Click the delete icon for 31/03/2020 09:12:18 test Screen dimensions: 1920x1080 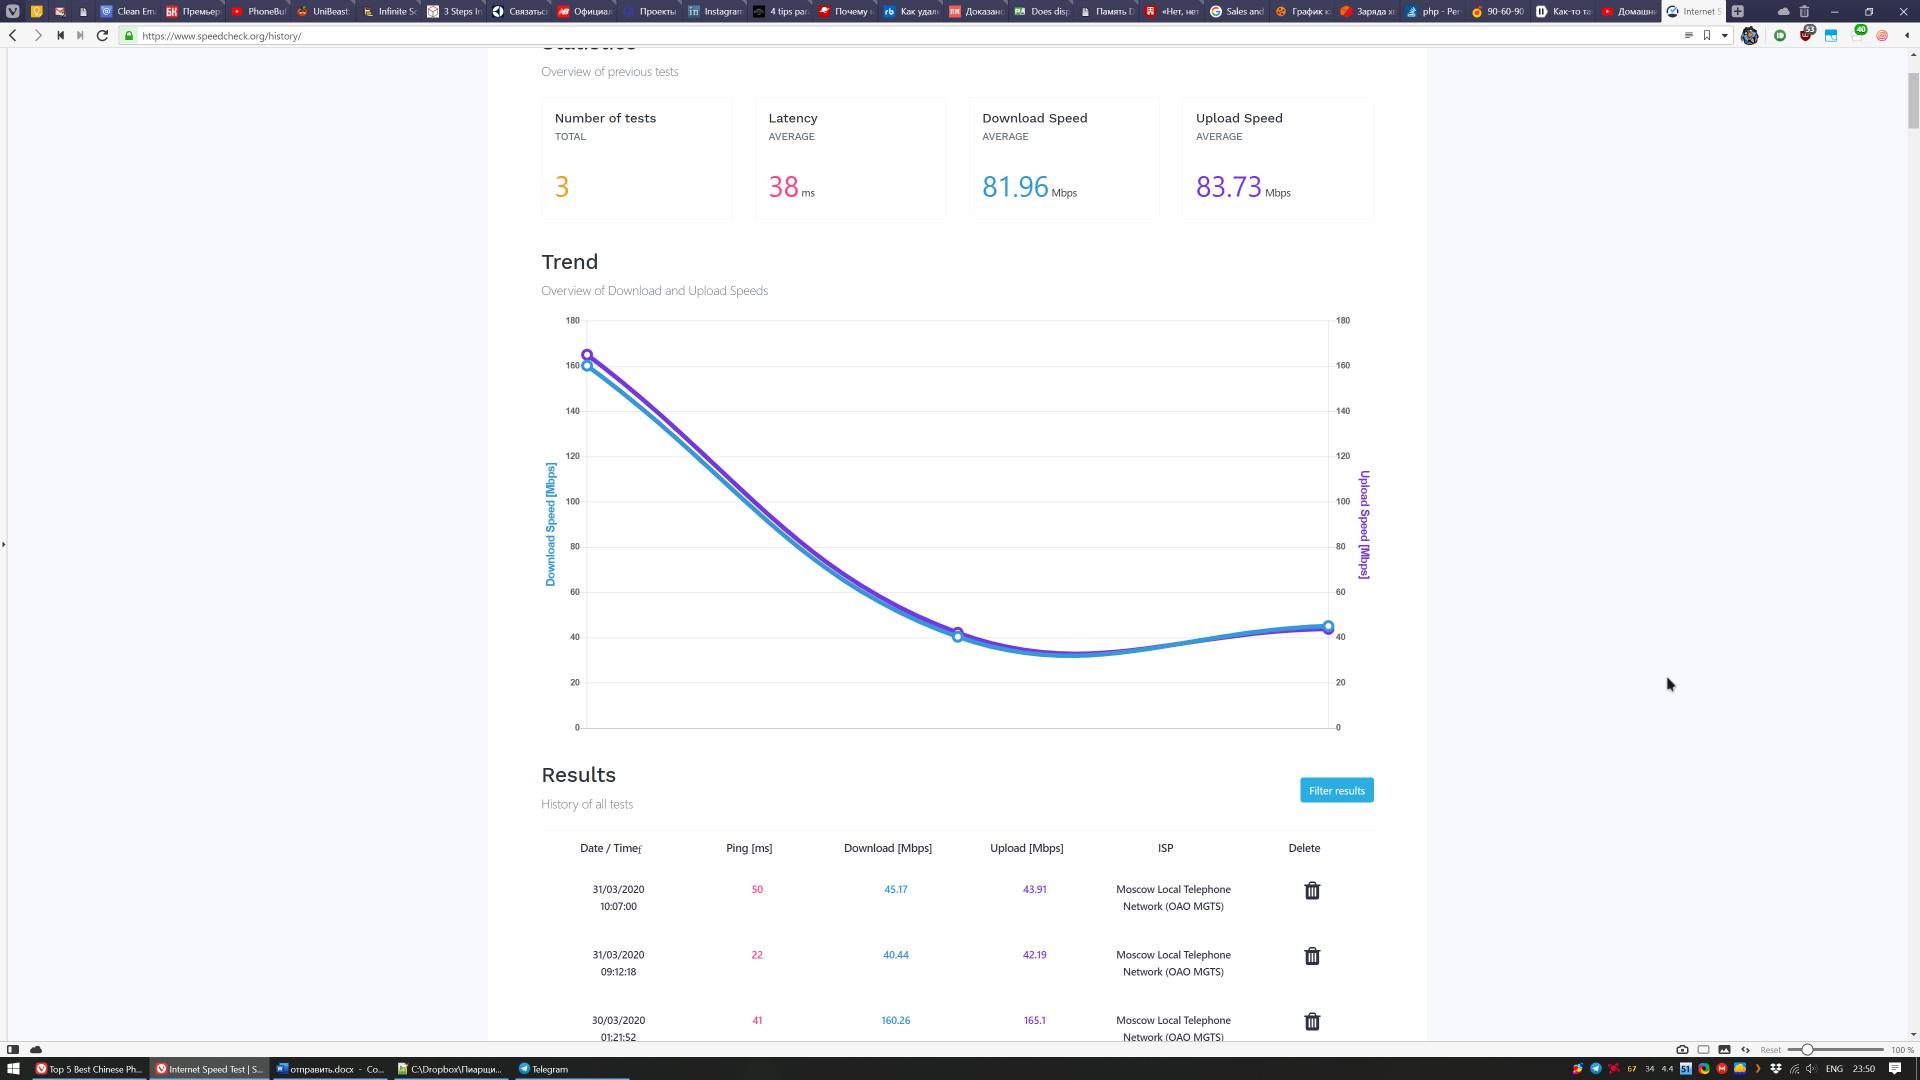(1311, 956)
